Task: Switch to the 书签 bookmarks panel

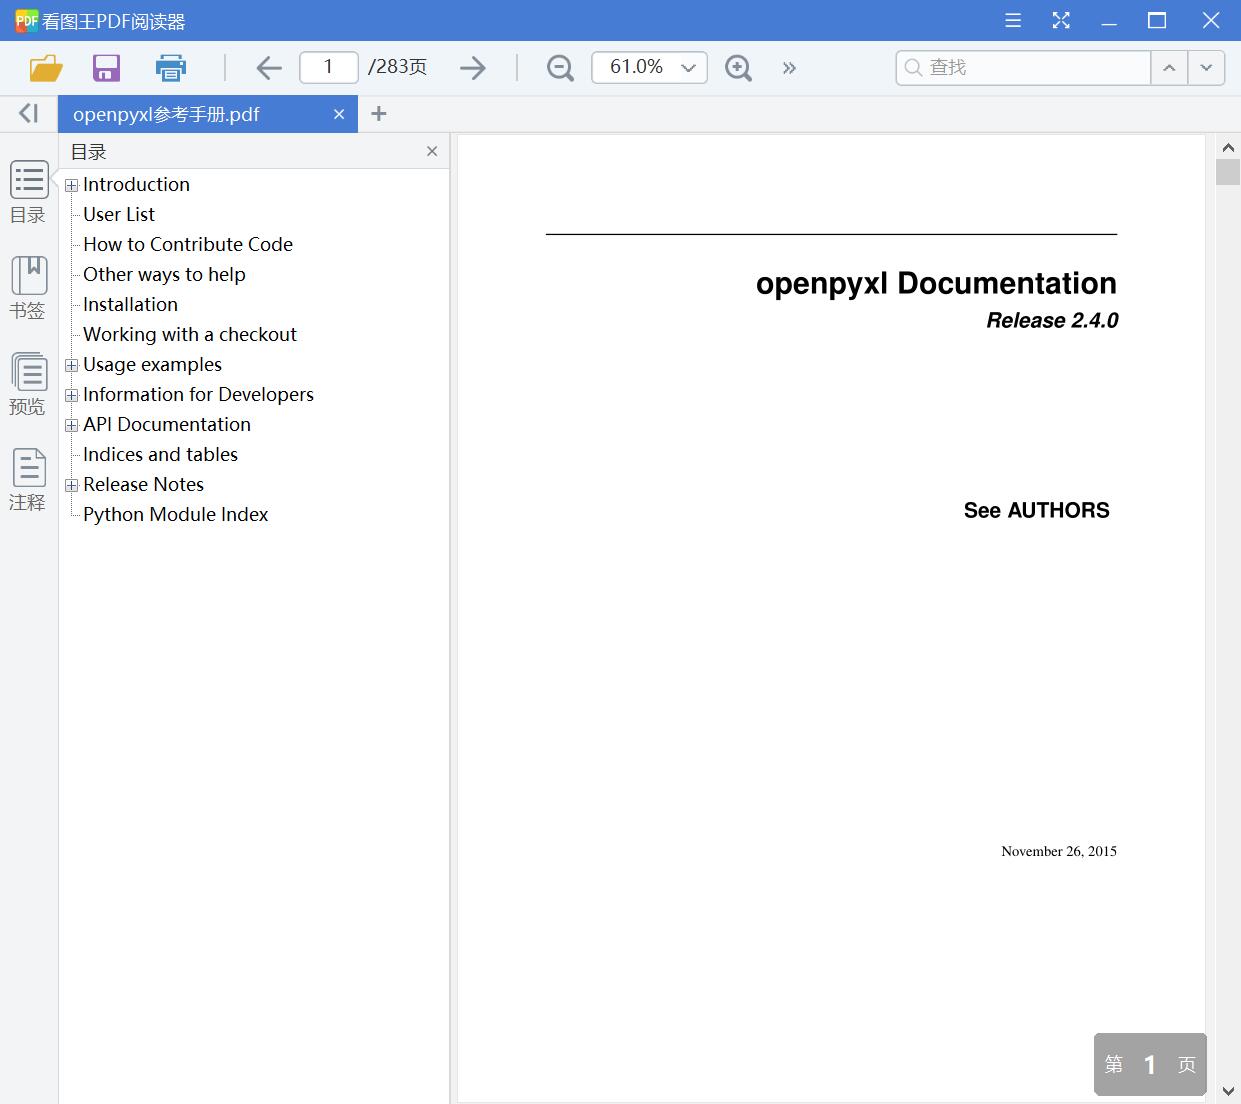Action: tap(28, 287)
